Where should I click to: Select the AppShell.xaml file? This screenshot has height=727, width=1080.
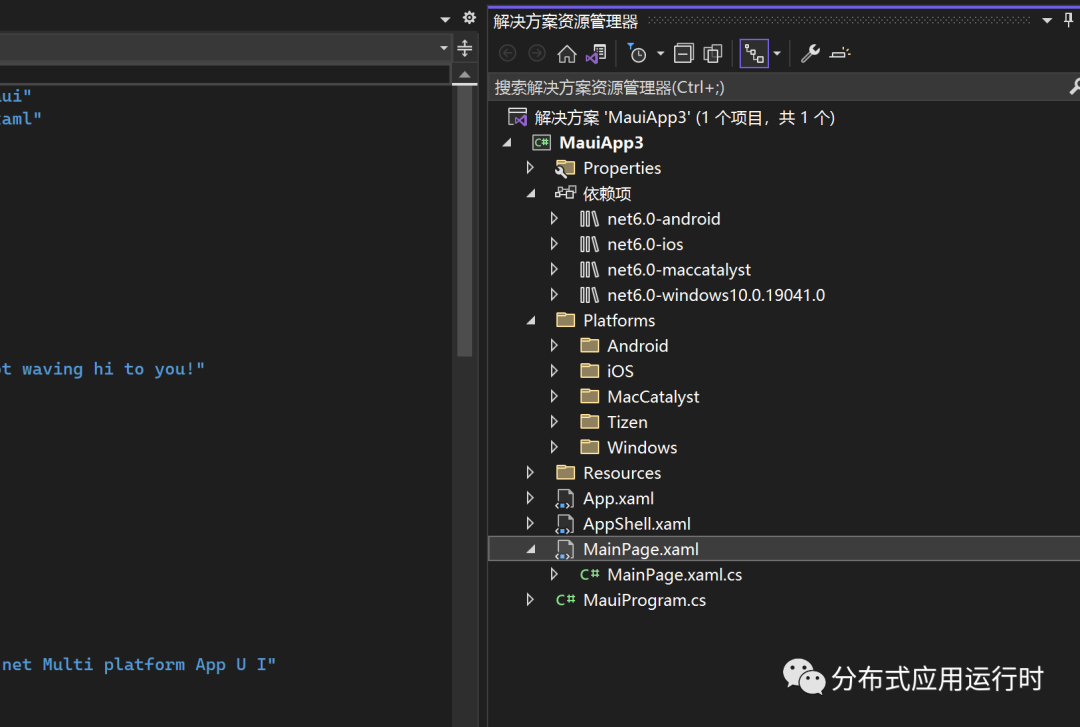coord(636,524)
